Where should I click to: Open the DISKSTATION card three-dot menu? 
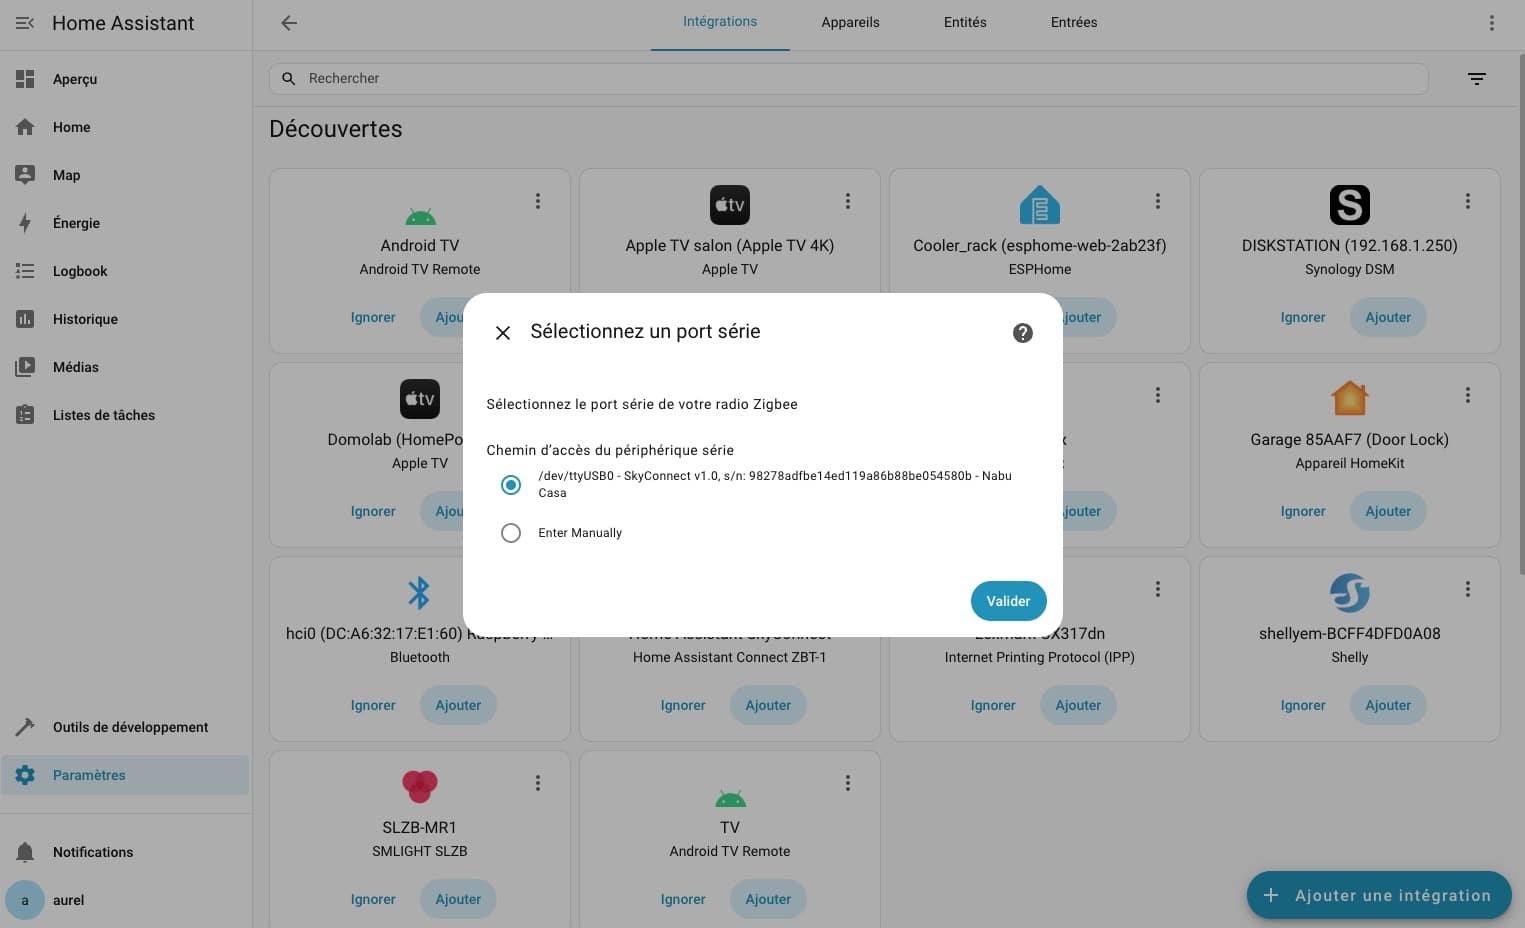point(1467,201)
